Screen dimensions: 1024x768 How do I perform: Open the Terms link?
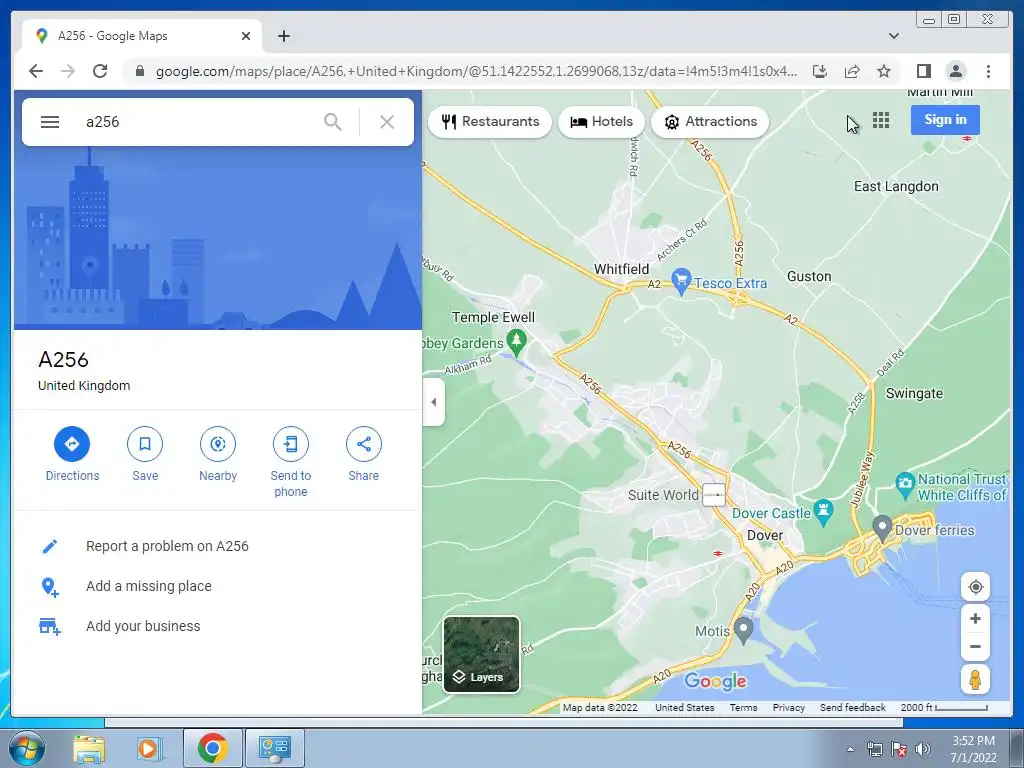point(743,707)
